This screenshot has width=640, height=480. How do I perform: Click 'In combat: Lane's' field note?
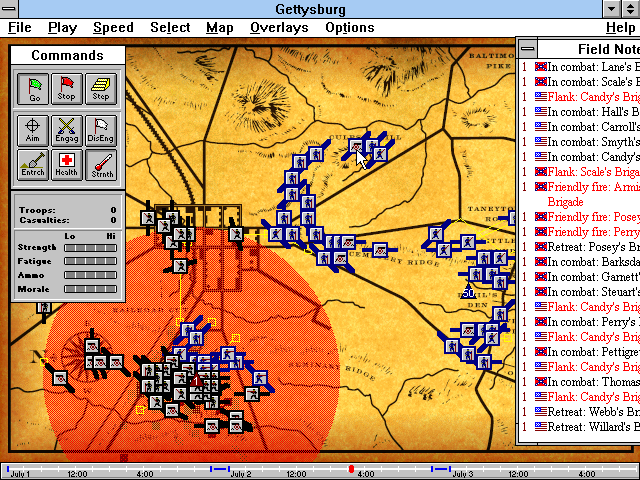[x=580, y=67]
